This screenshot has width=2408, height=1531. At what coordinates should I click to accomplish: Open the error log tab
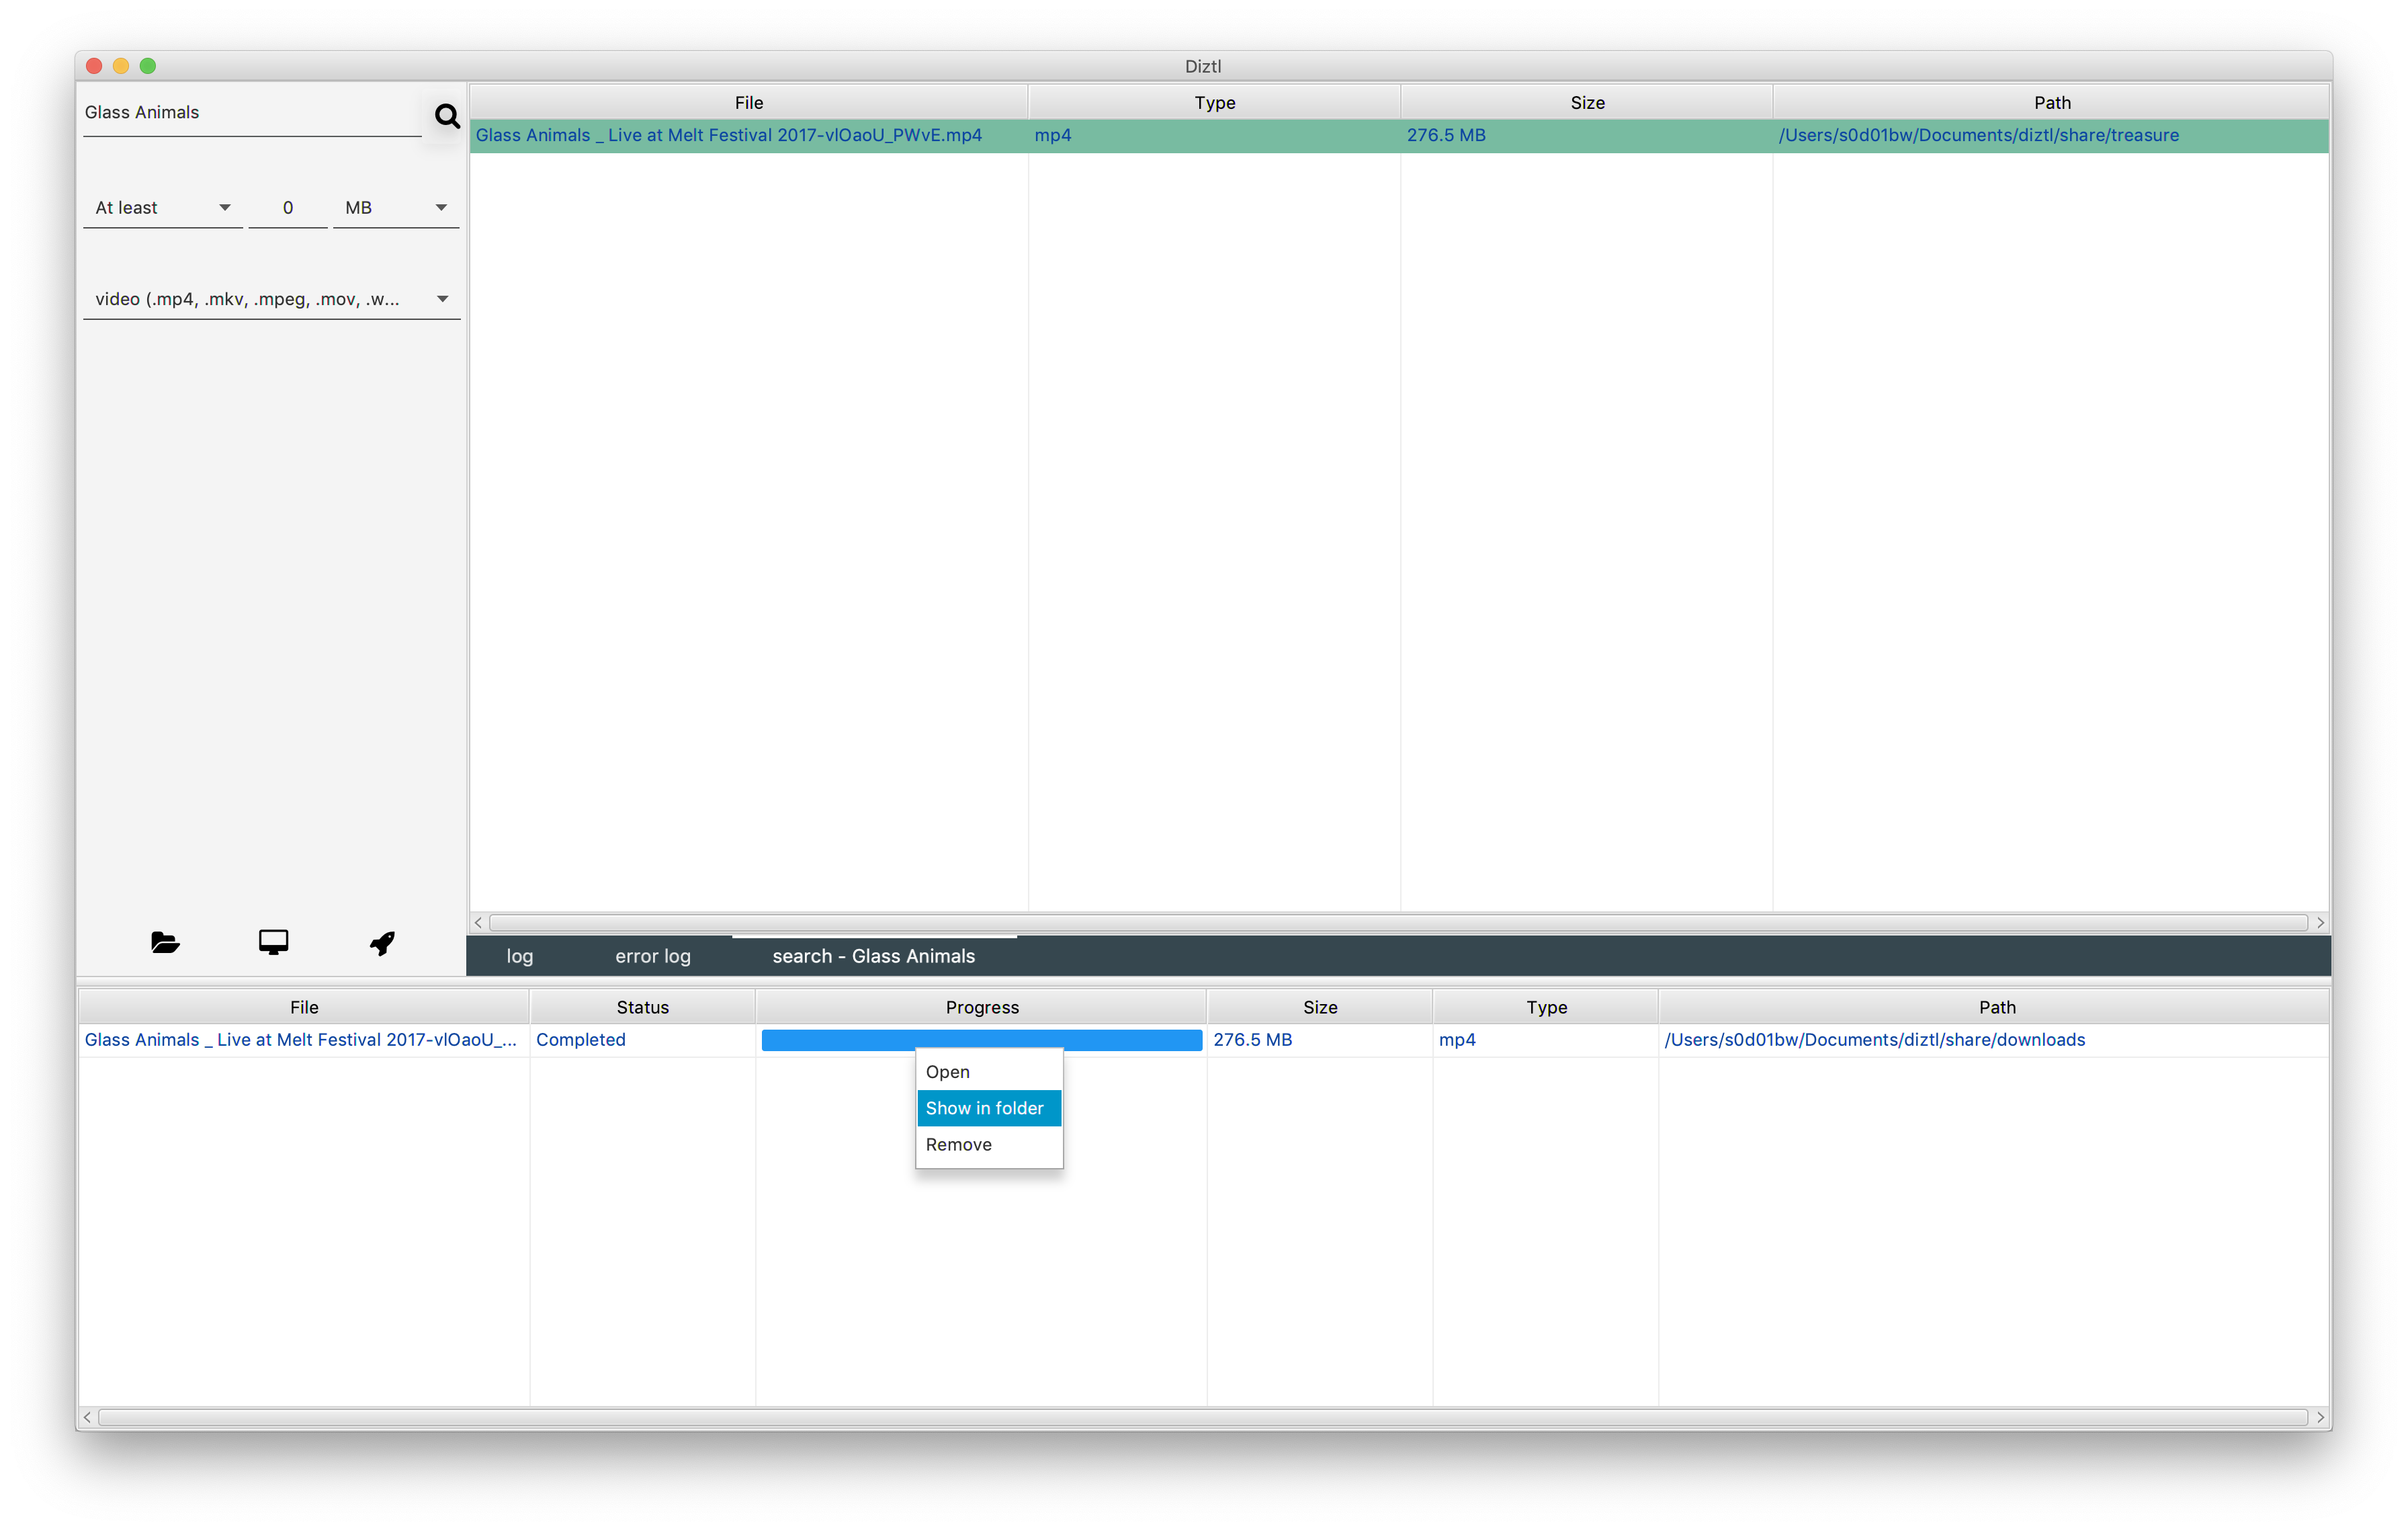(652, 956)
